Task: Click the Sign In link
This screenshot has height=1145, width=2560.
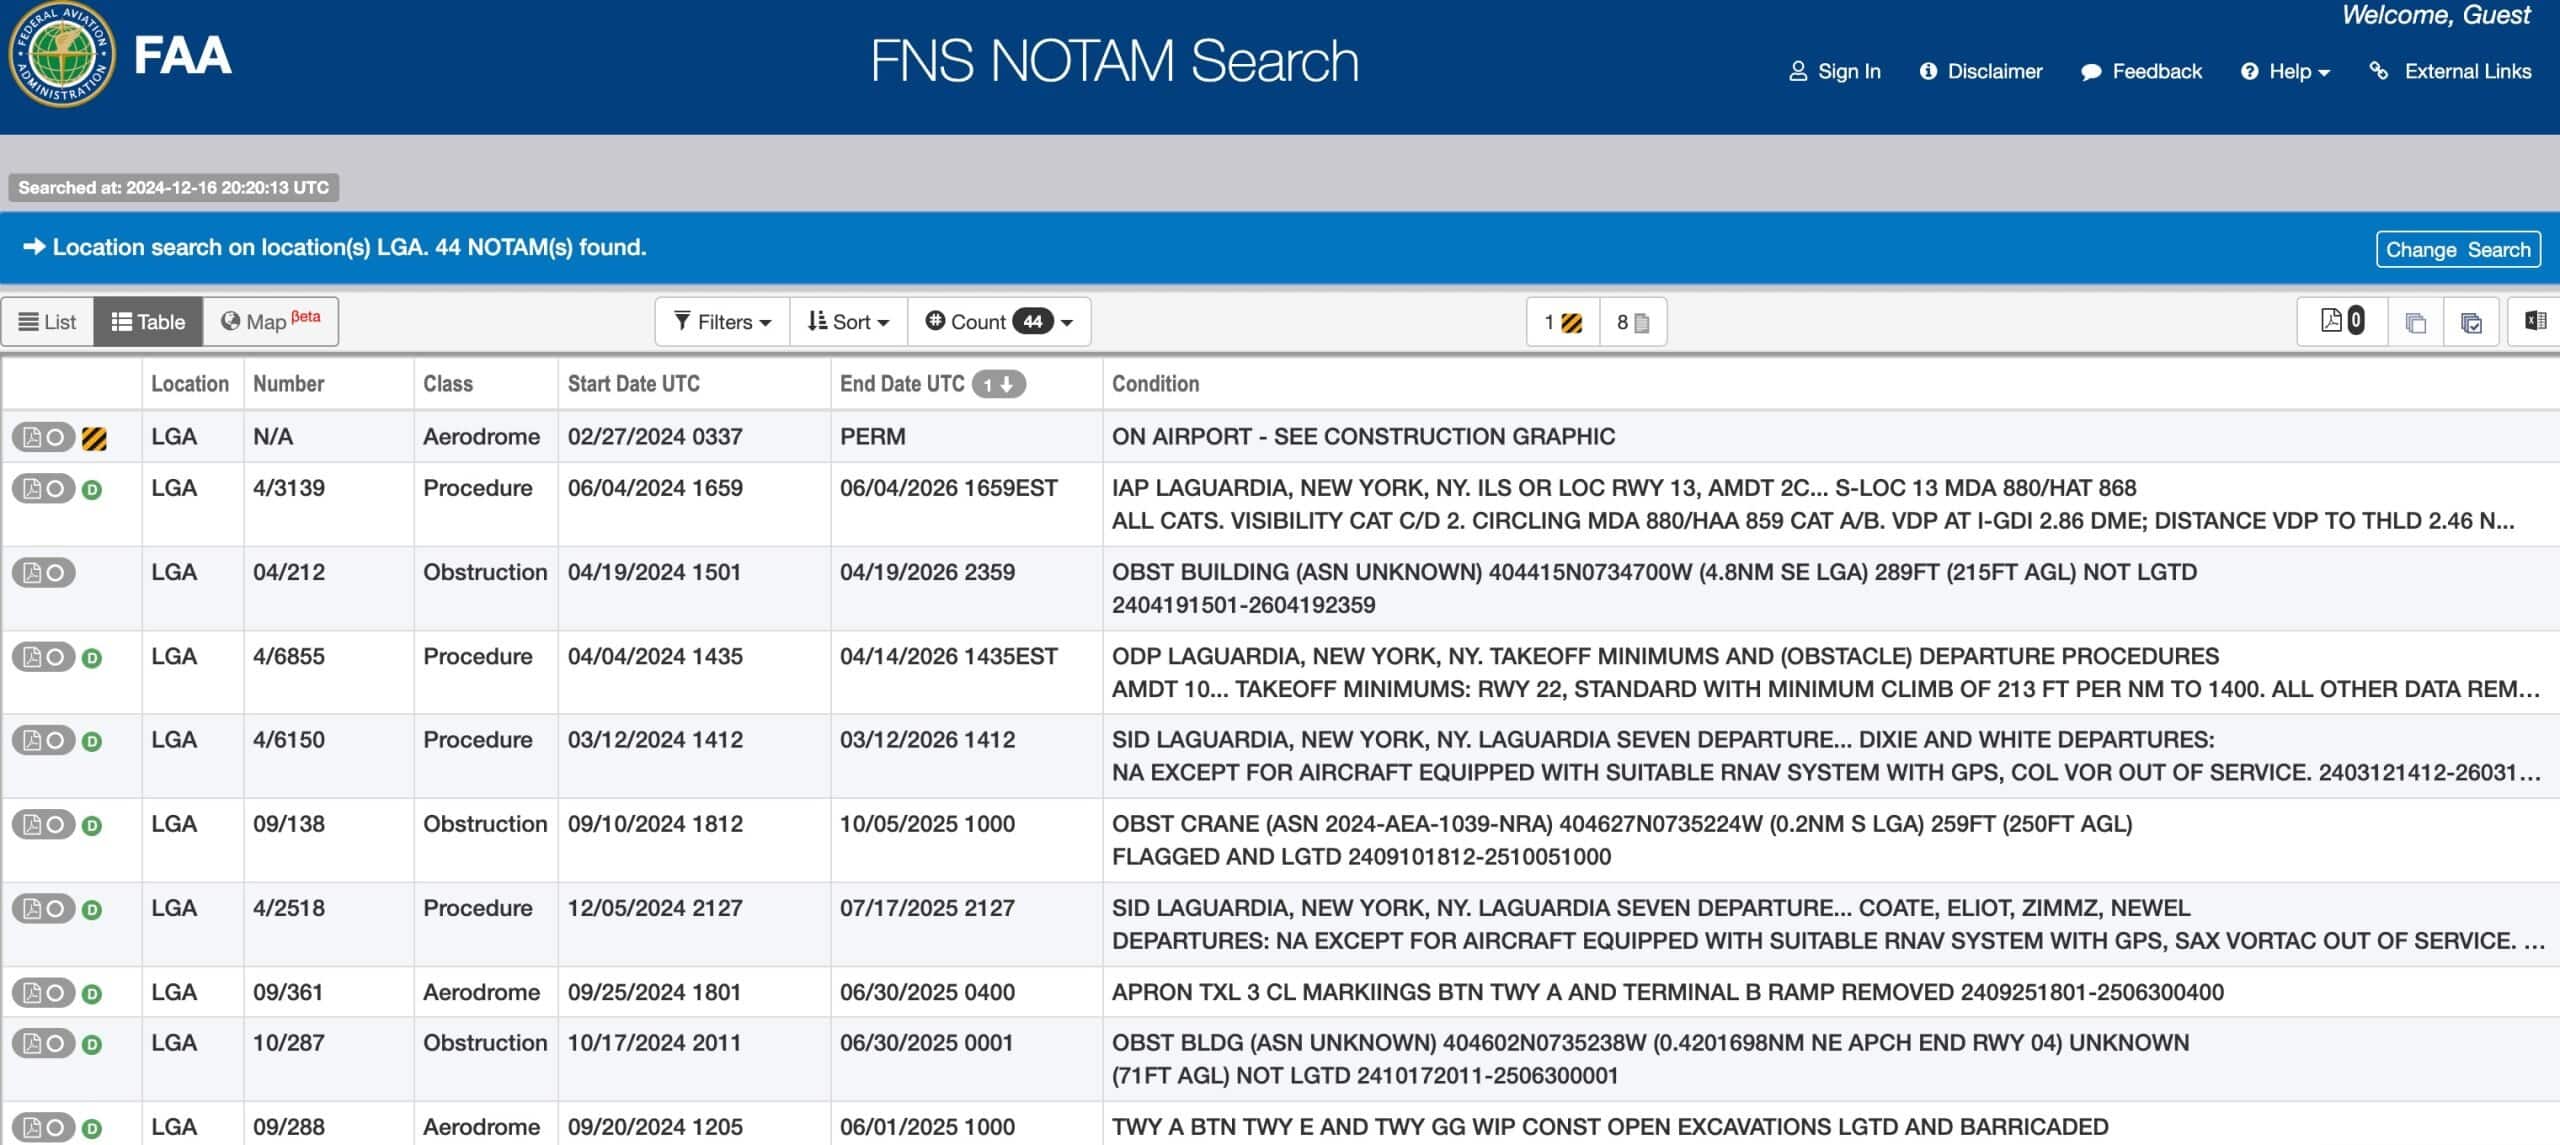Action: (1834, 71)
